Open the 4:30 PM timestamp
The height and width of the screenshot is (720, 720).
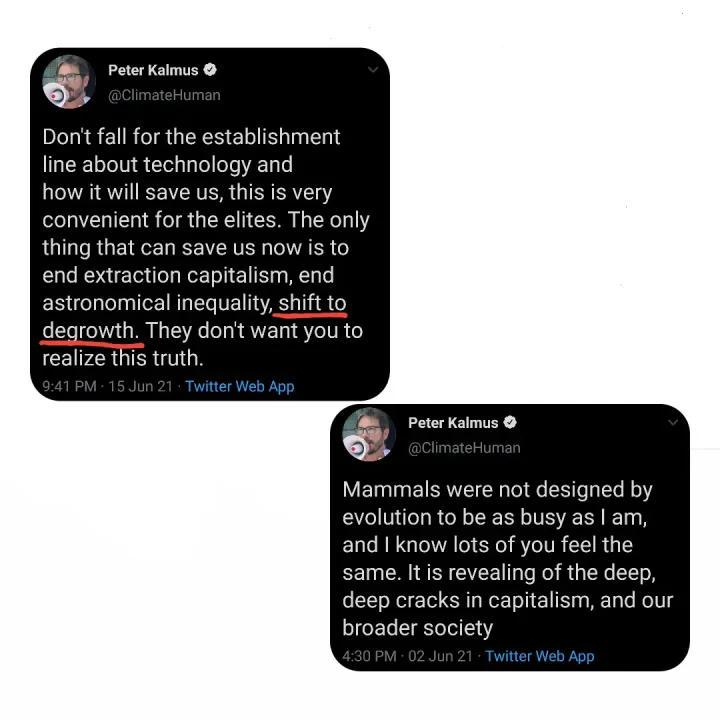pyautogui.click(x=369, y=656)
